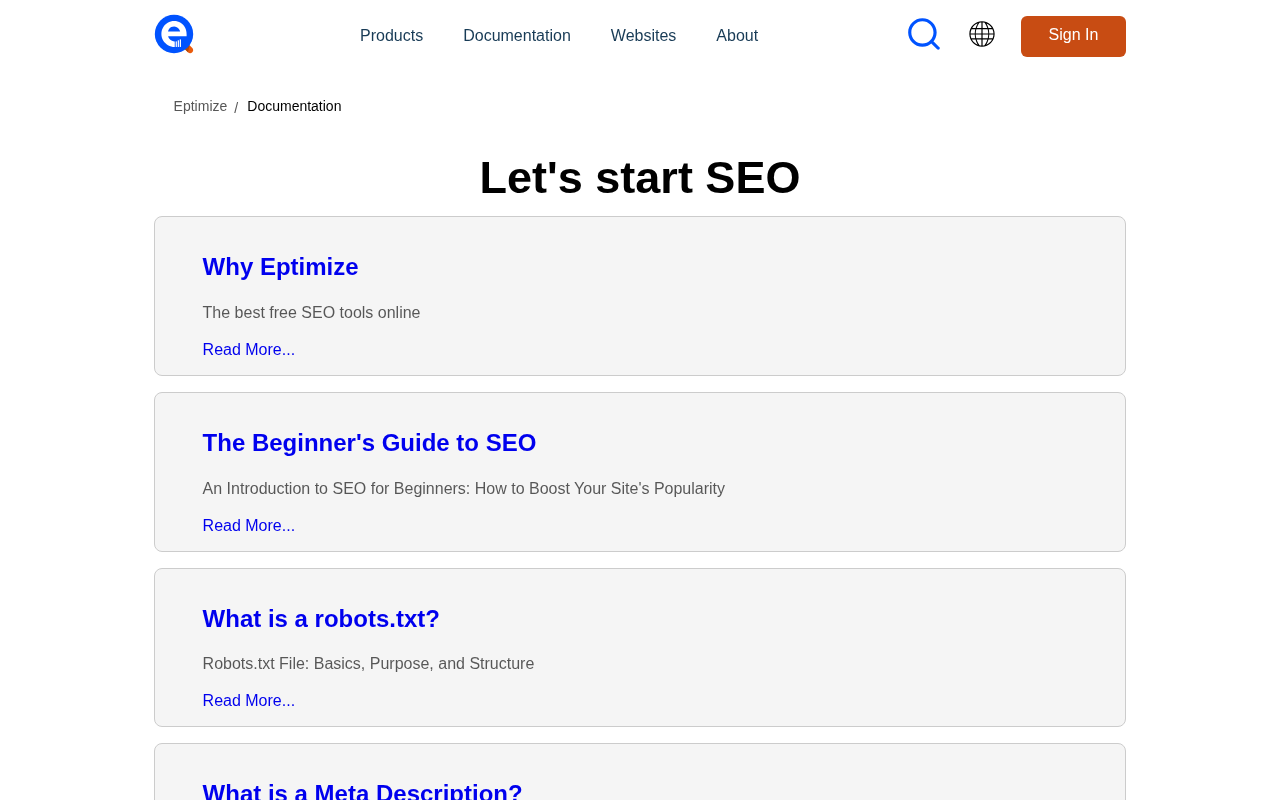Screen dimensions: 1280x800
Task: Read more about Why Eptimize
Action: [248, 350]
